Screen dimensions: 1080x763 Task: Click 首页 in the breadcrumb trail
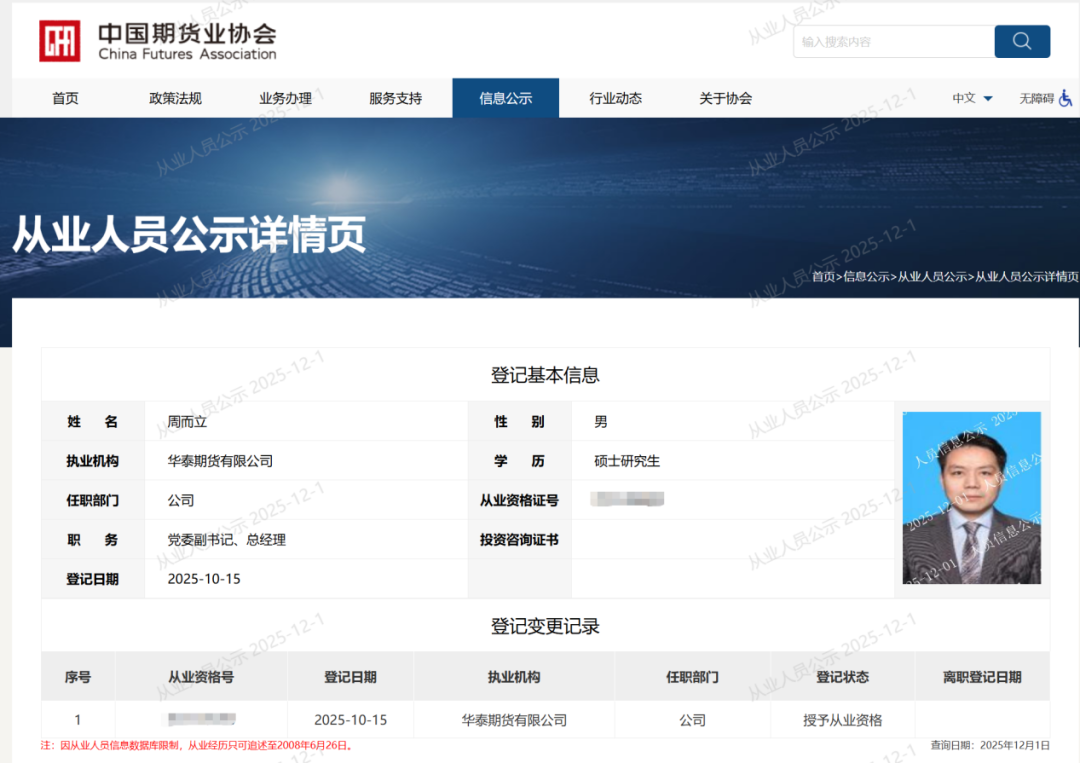822,277
